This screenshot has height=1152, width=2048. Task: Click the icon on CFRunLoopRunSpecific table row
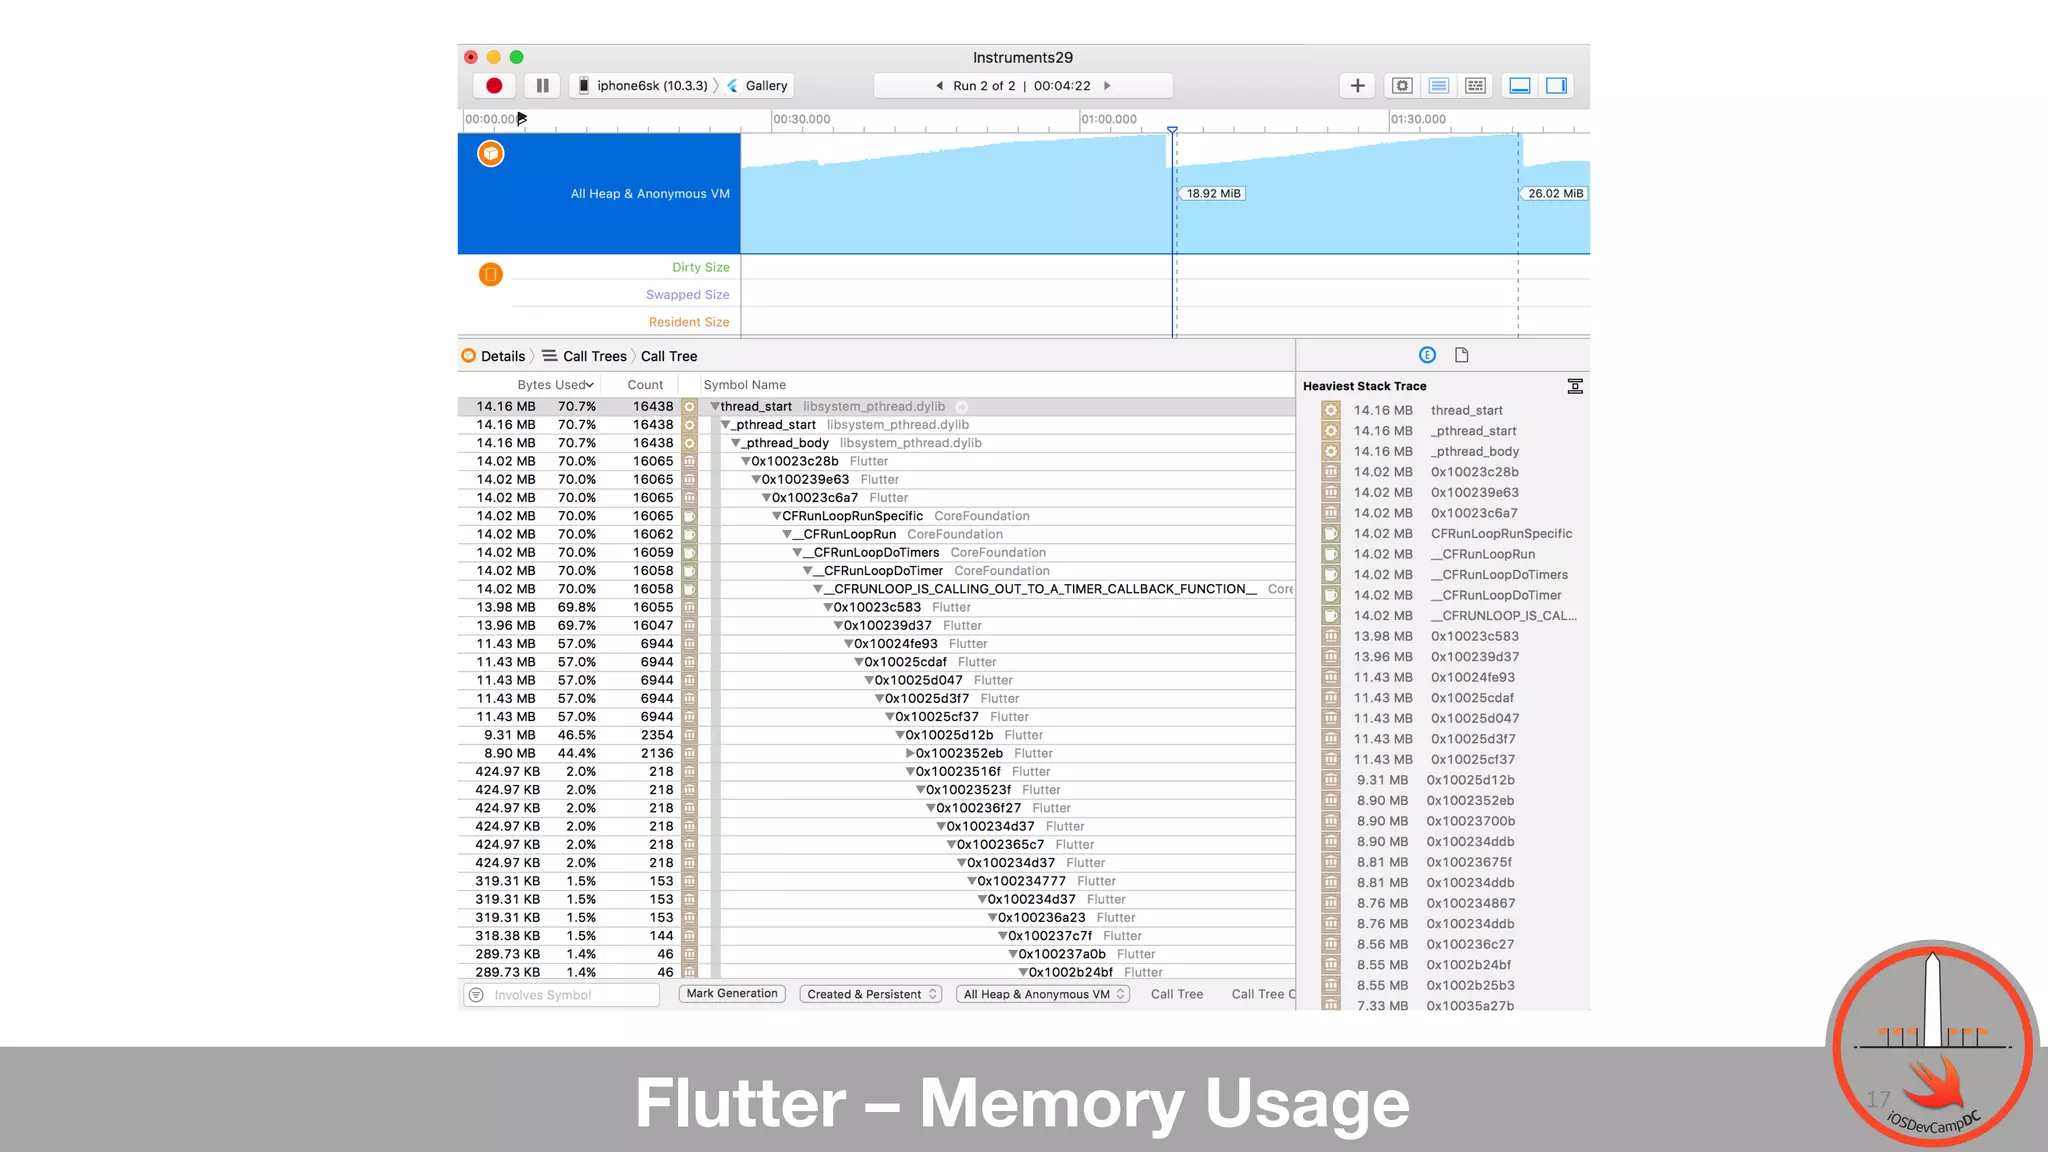[689, 516]
